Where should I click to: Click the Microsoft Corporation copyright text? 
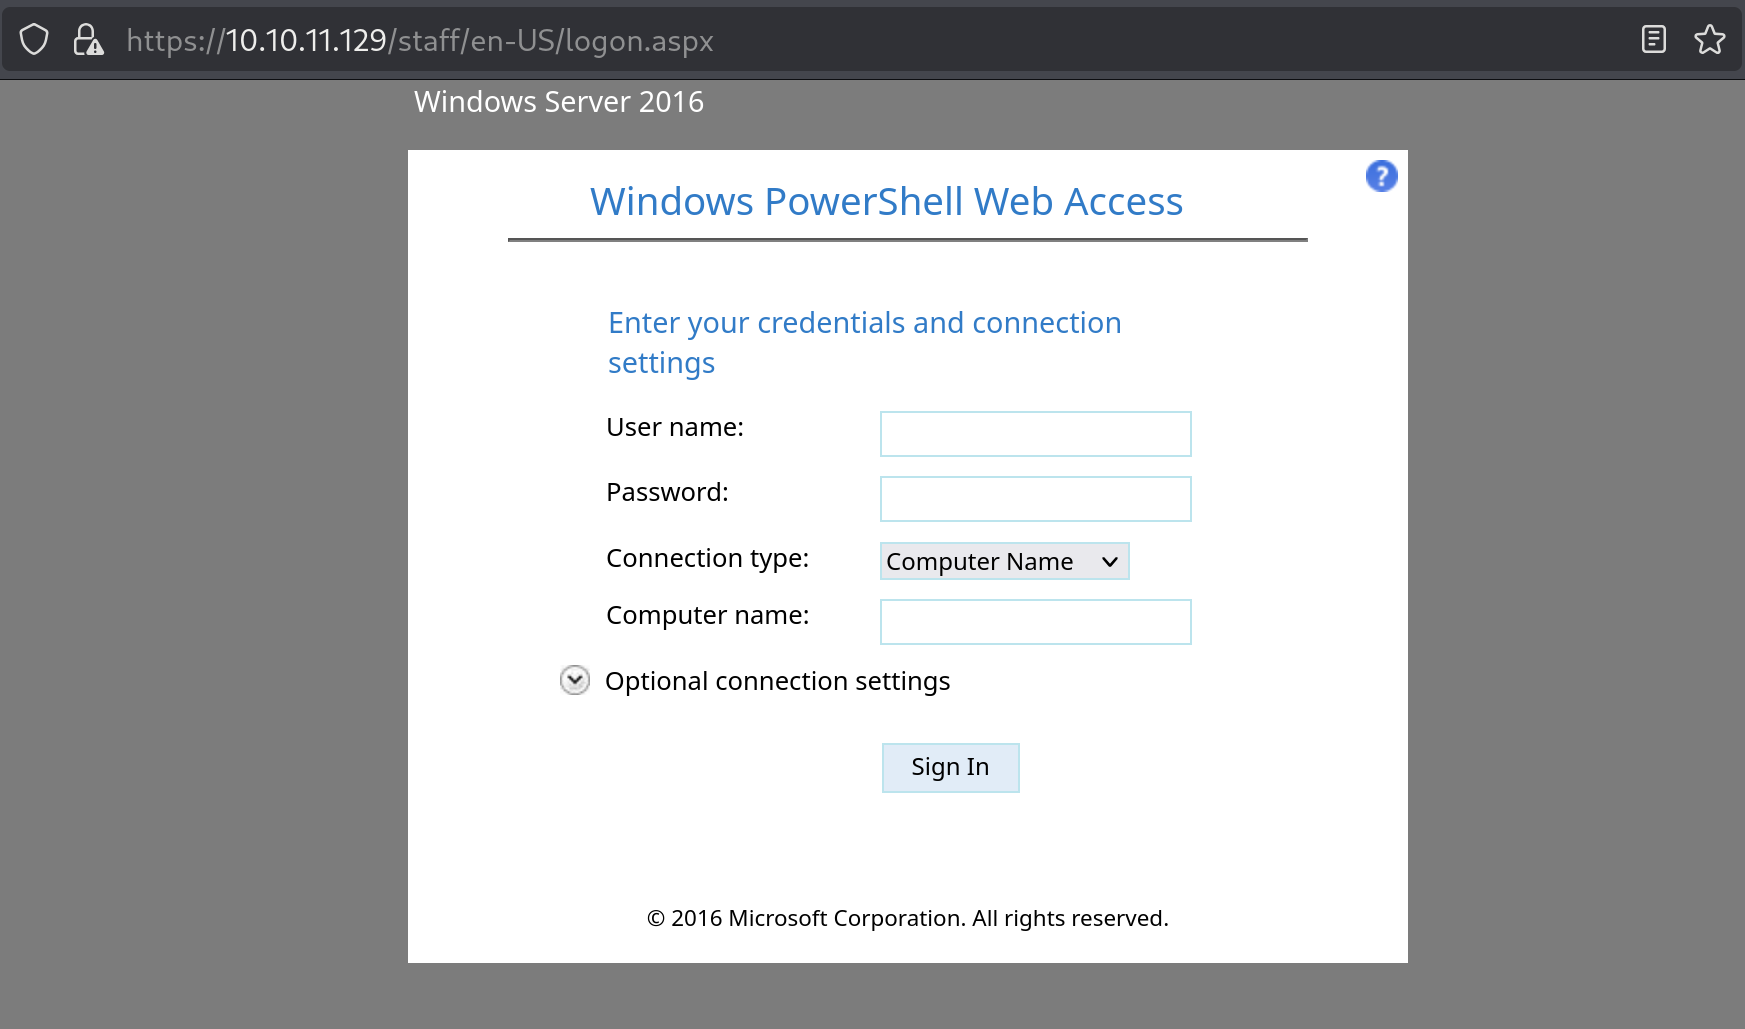[907, 918]
